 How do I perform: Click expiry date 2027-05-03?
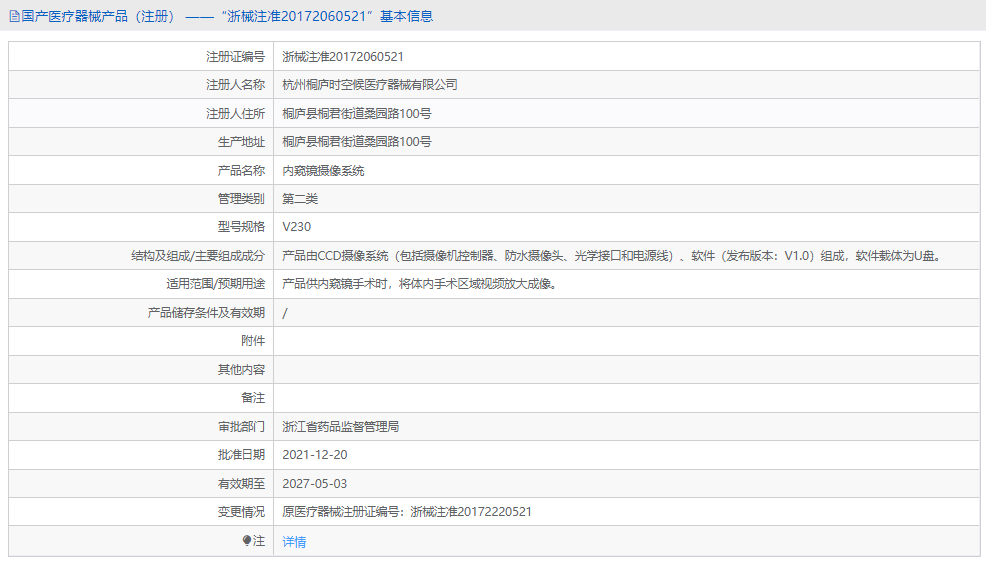pyautogui.click(x=314, y=484)
